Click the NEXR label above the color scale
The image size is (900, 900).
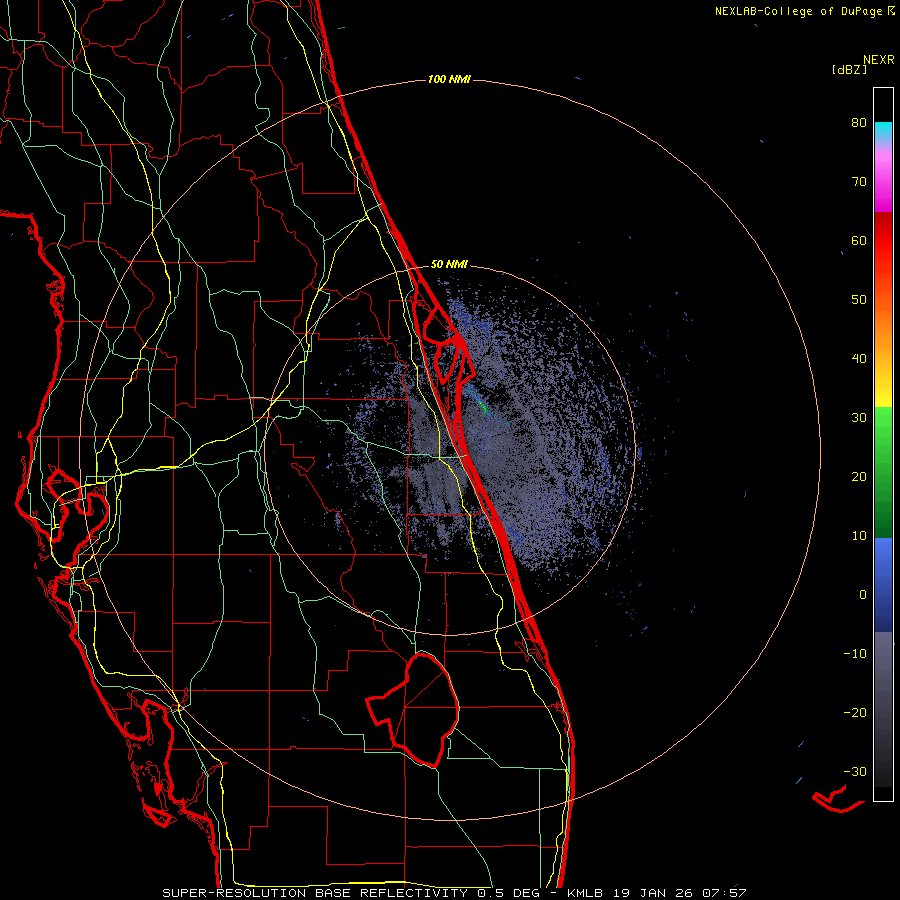tap(879, 60)
